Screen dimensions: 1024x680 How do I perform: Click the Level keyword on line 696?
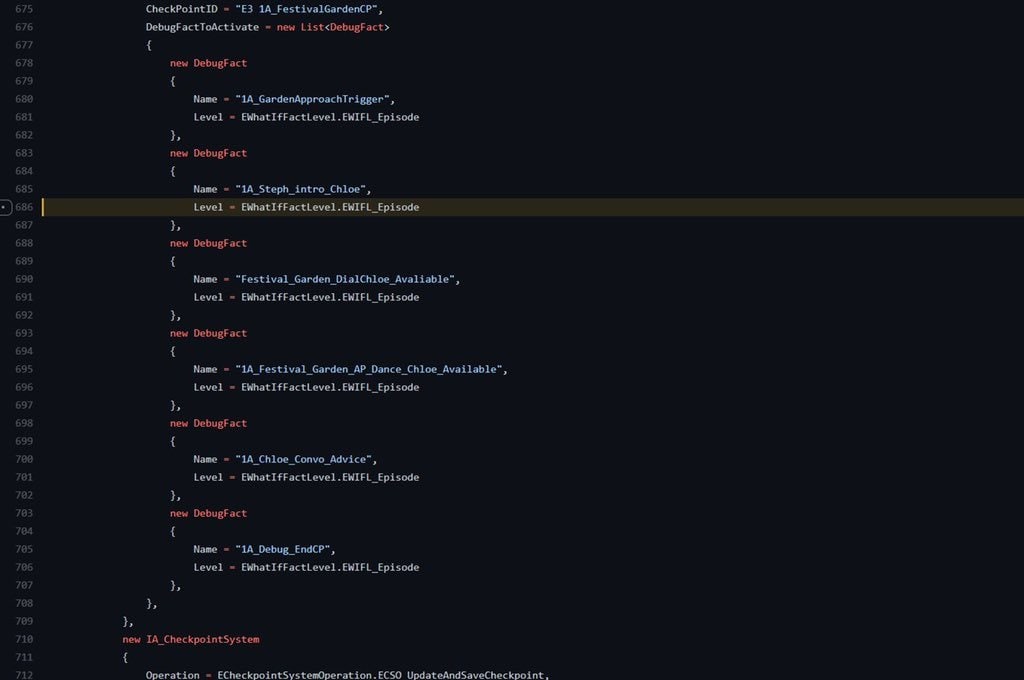point(208,387)
